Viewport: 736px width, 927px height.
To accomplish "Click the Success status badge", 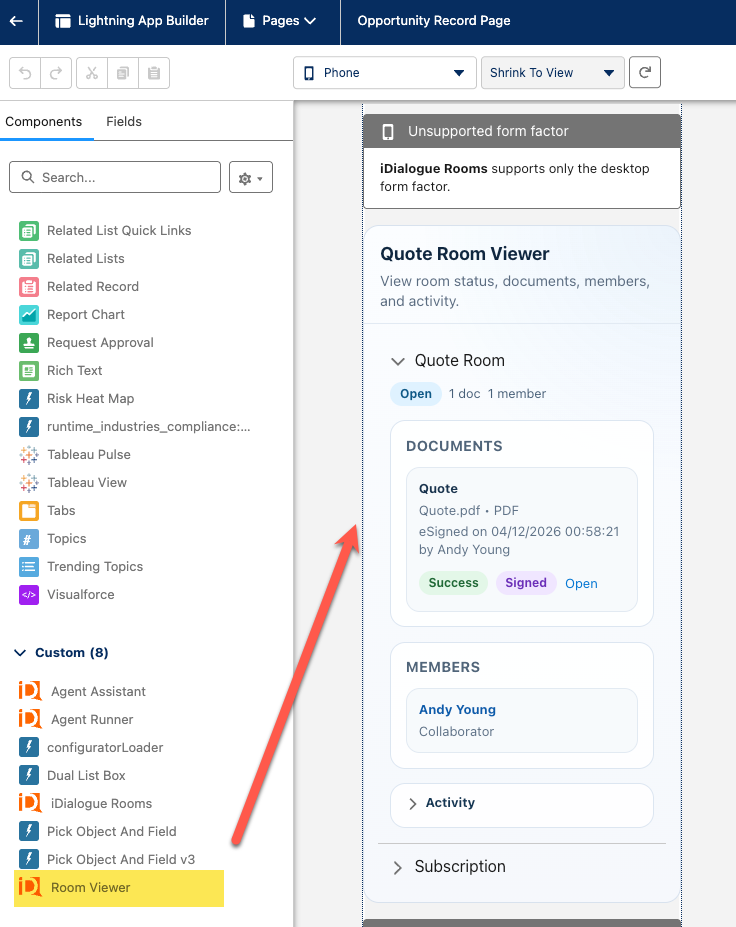I will click(x=453, y=583).
